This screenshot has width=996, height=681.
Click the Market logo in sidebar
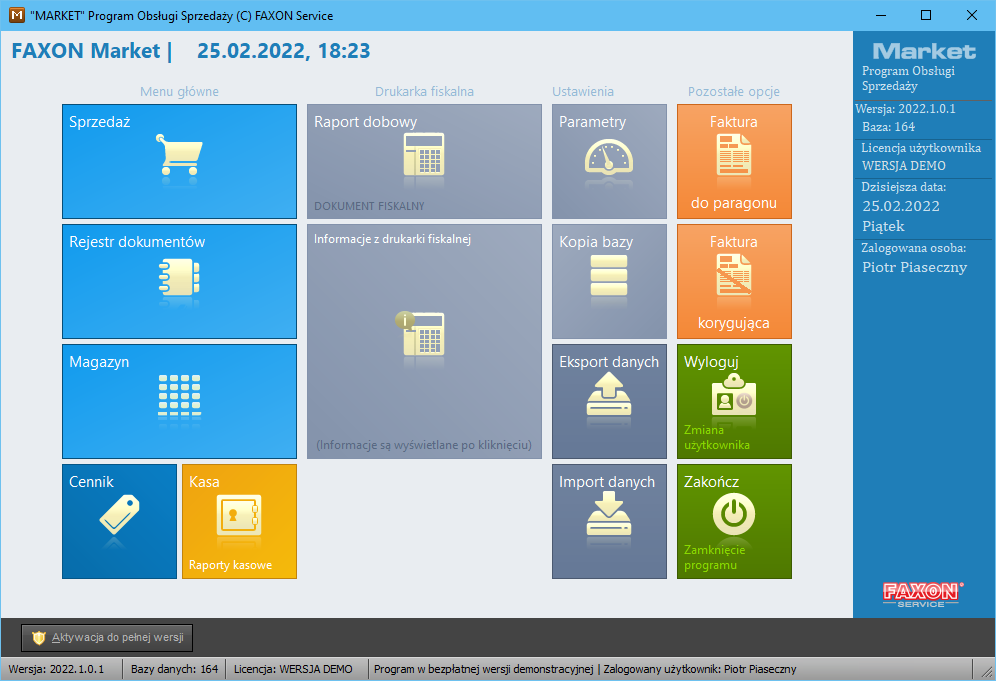tap(923, 51)
